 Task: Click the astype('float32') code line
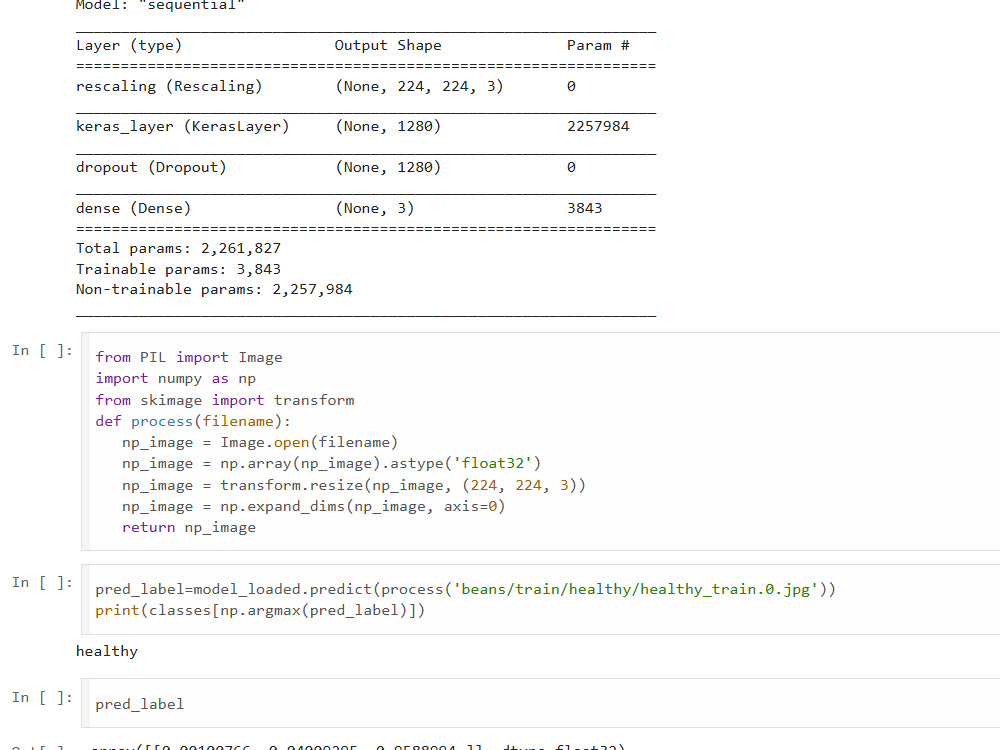[x=332, y=464]
